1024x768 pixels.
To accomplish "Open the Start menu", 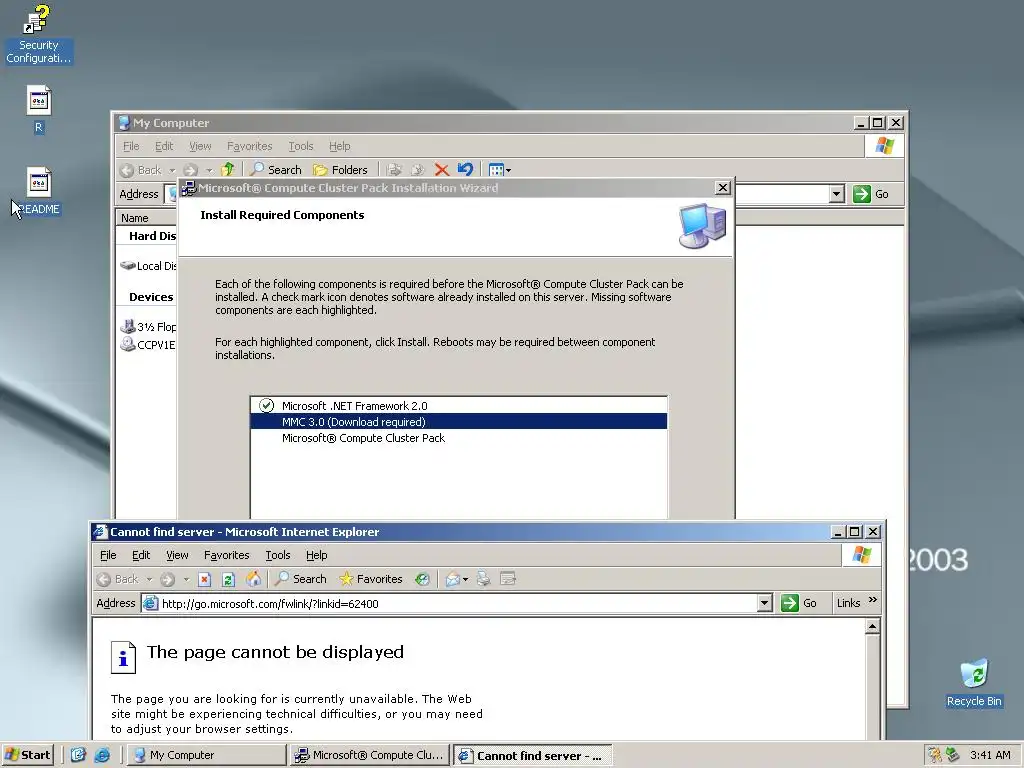I will click(27, 755).
